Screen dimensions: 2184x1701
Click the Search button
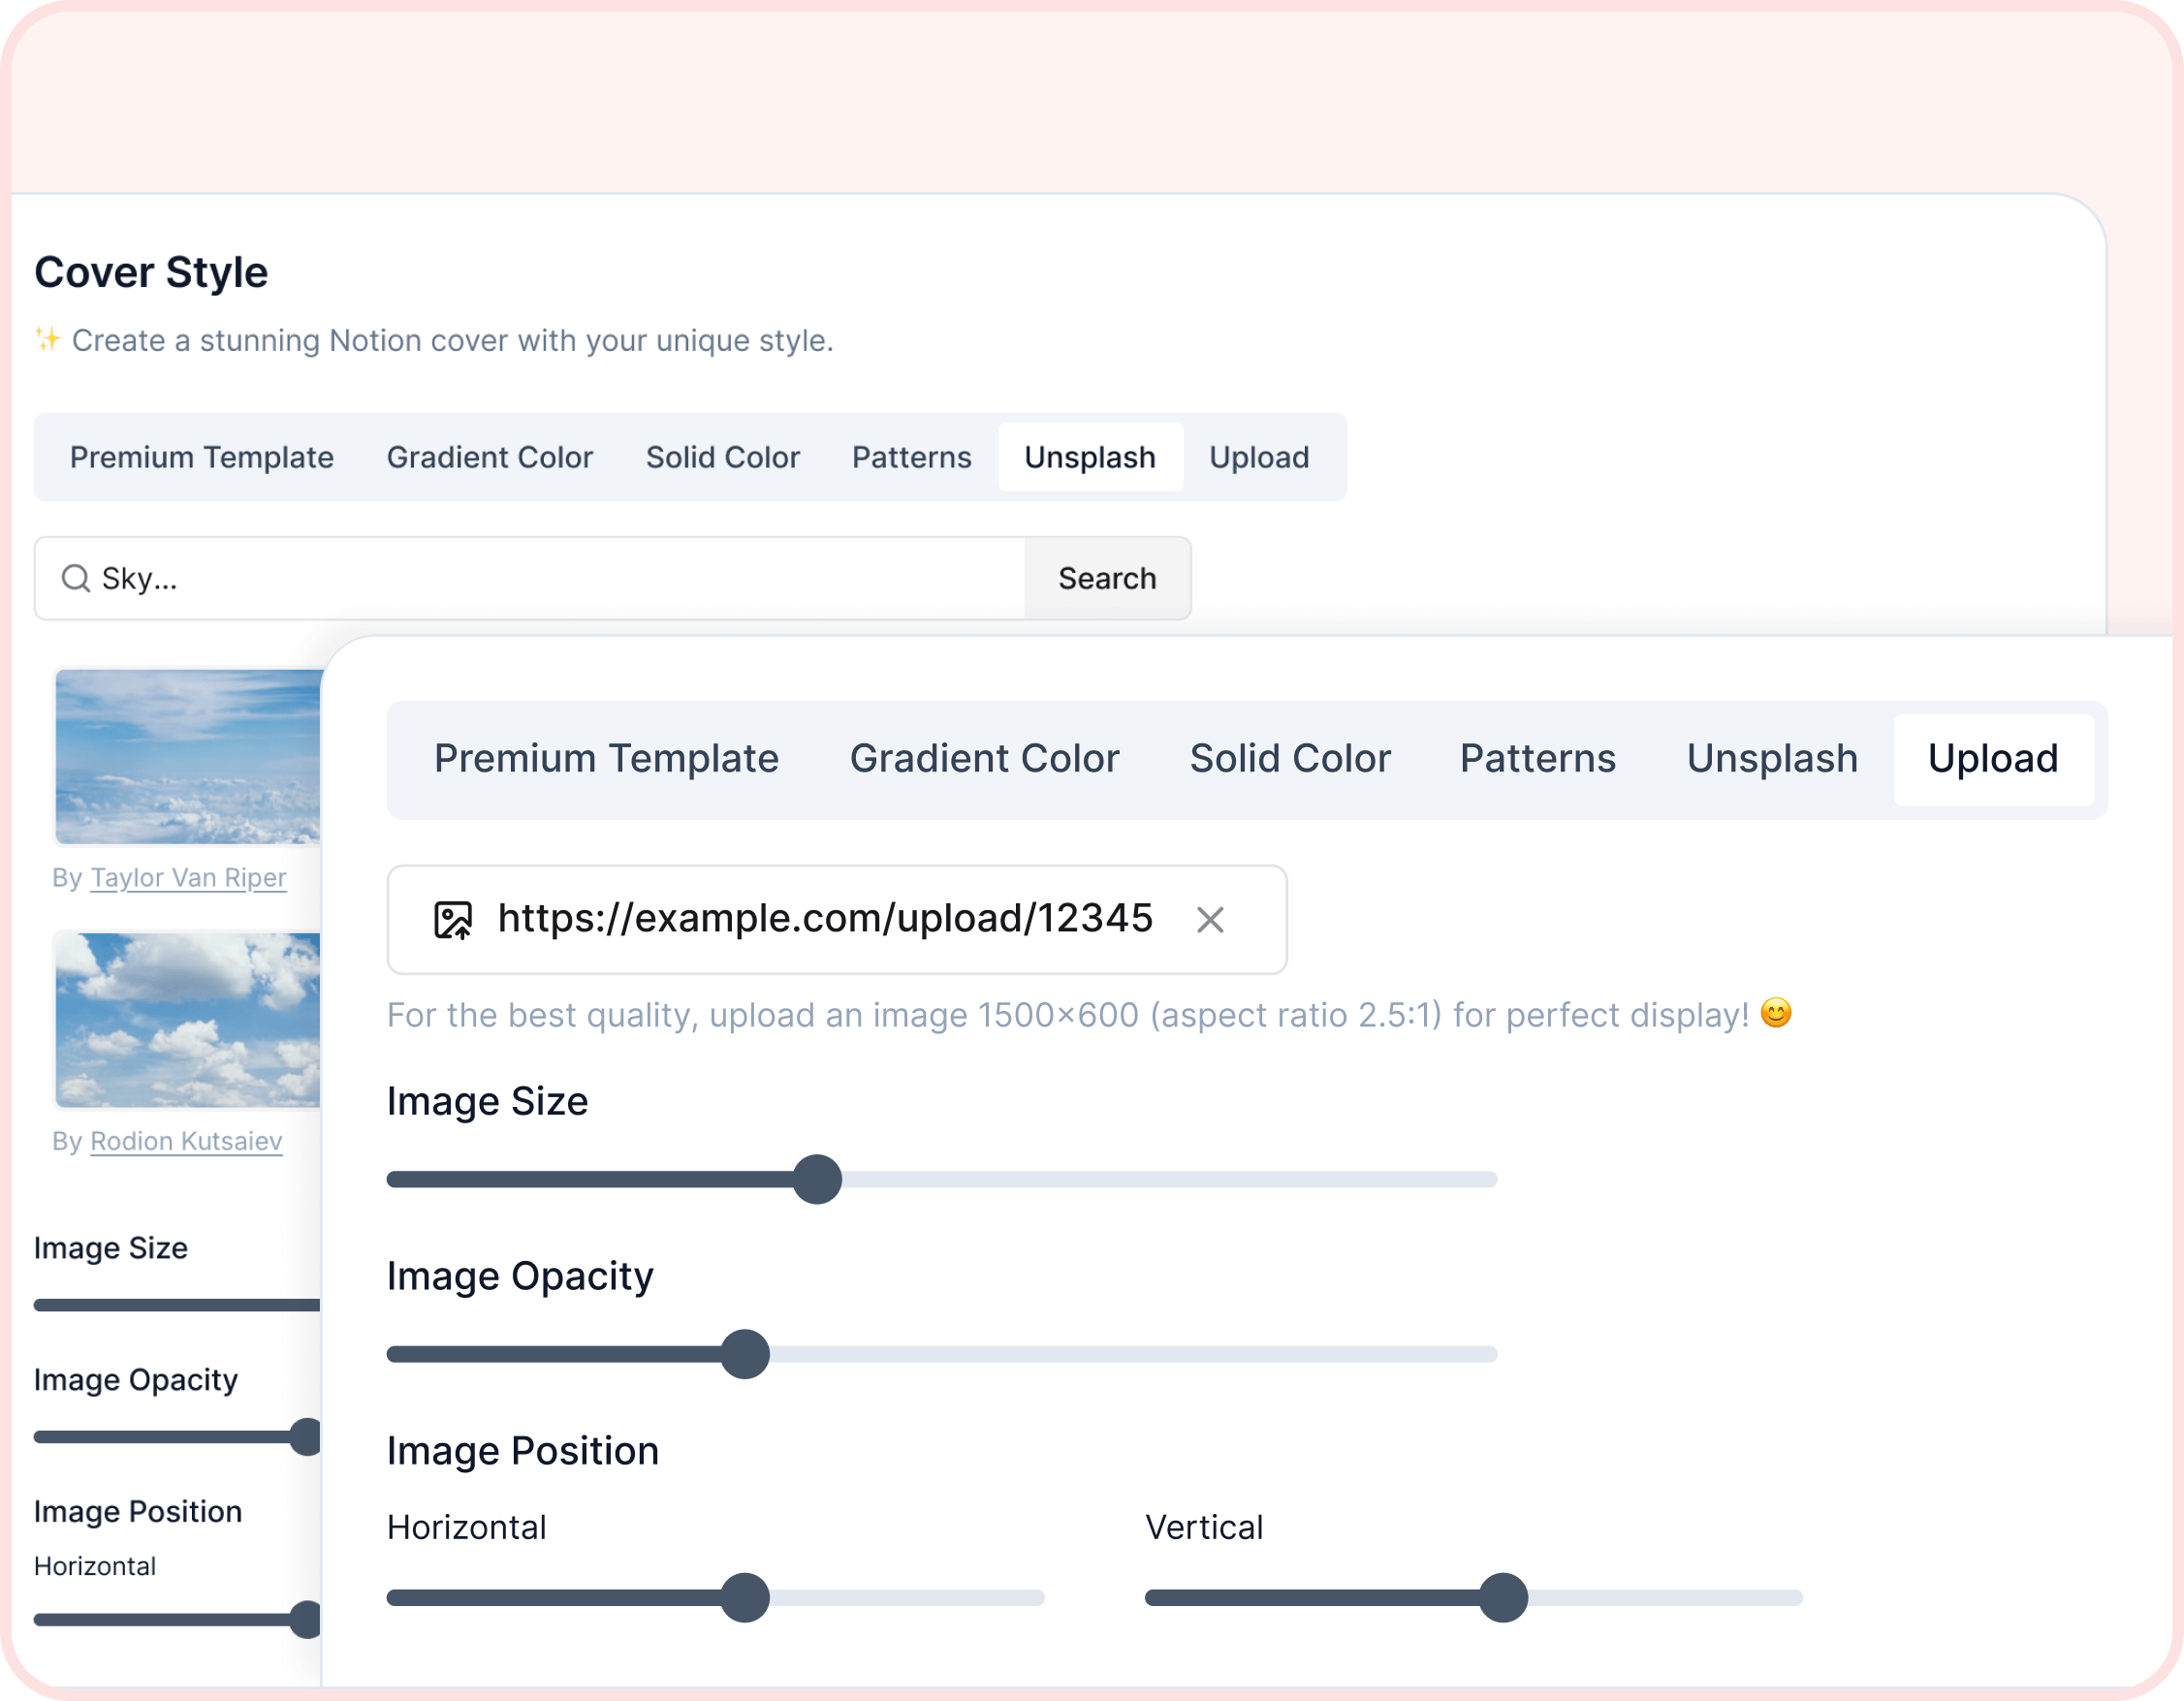point(1106,578)
